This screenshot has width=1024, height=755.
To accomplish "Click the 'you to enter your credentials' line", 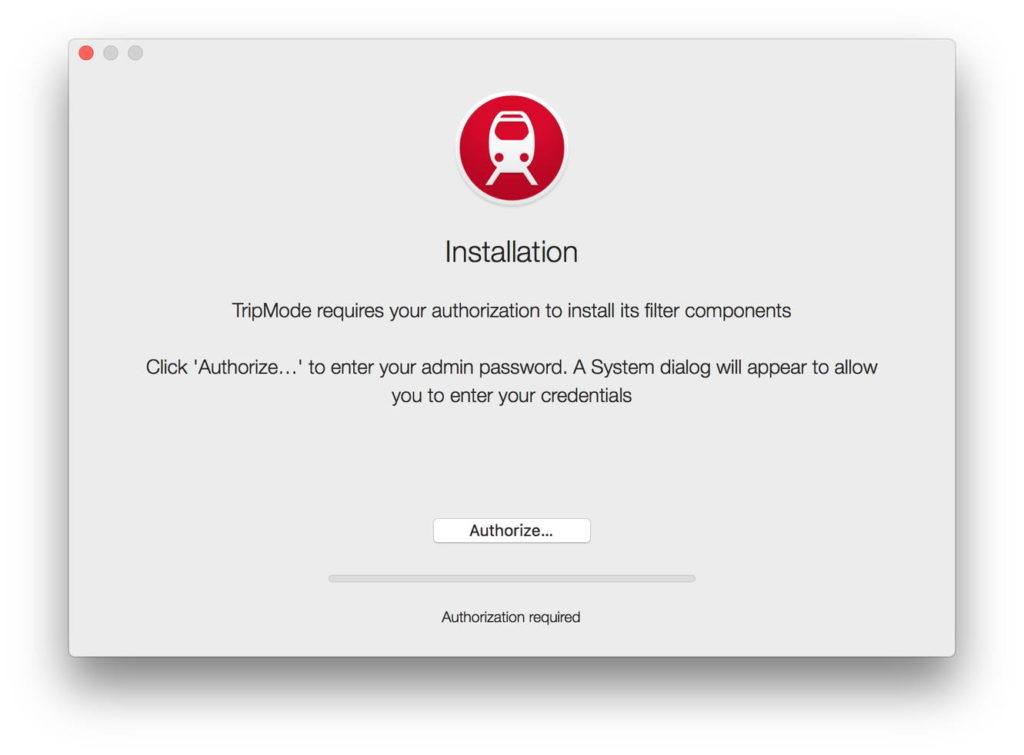I will click(511, 396).
